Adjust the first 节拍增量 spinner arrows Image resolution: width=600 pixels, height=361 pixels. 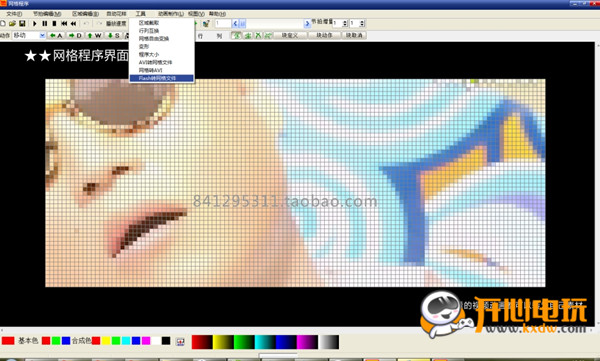[x=345, y=24]
